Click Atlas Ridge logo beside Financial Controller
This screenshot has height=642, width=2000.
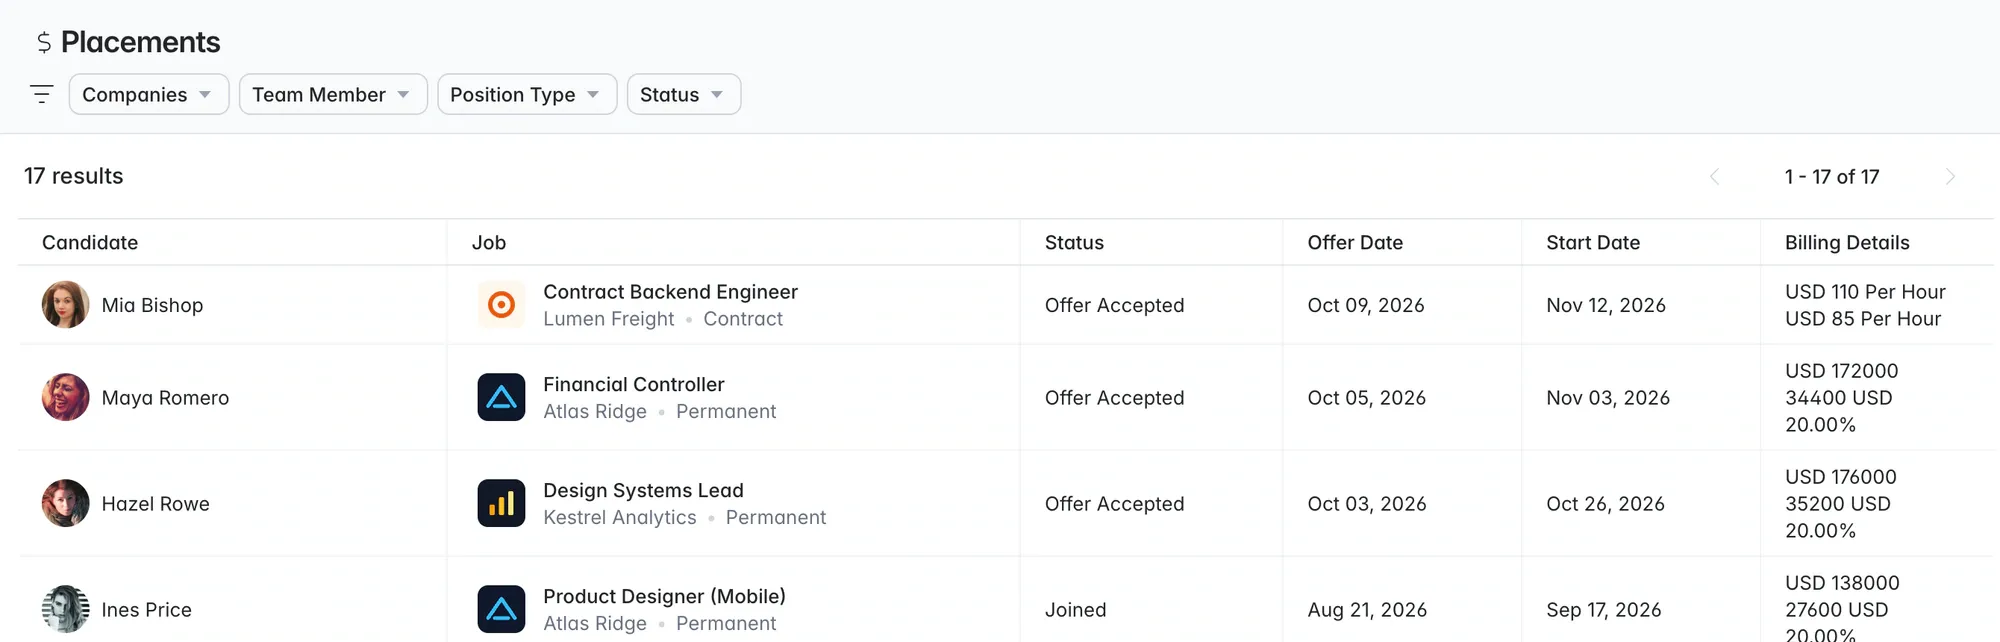(x=501, y=397)
